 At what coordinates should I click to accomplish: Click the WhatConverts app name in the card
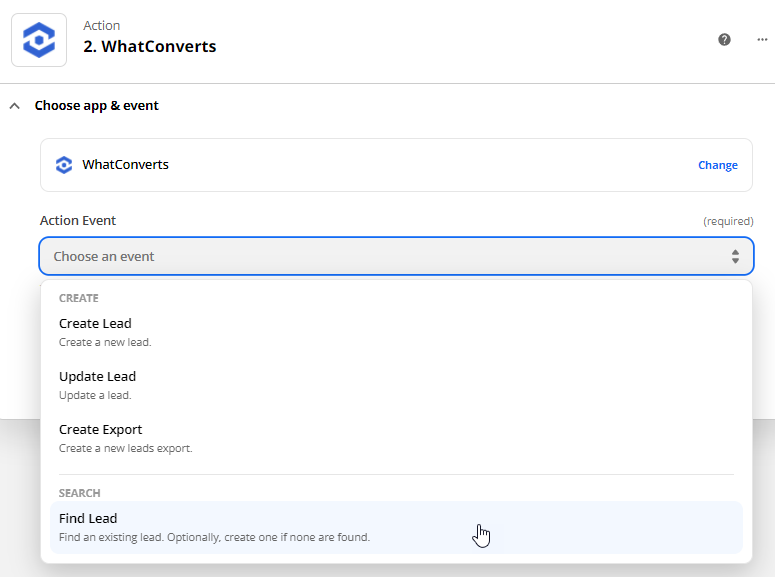click(x=126, y=165)
